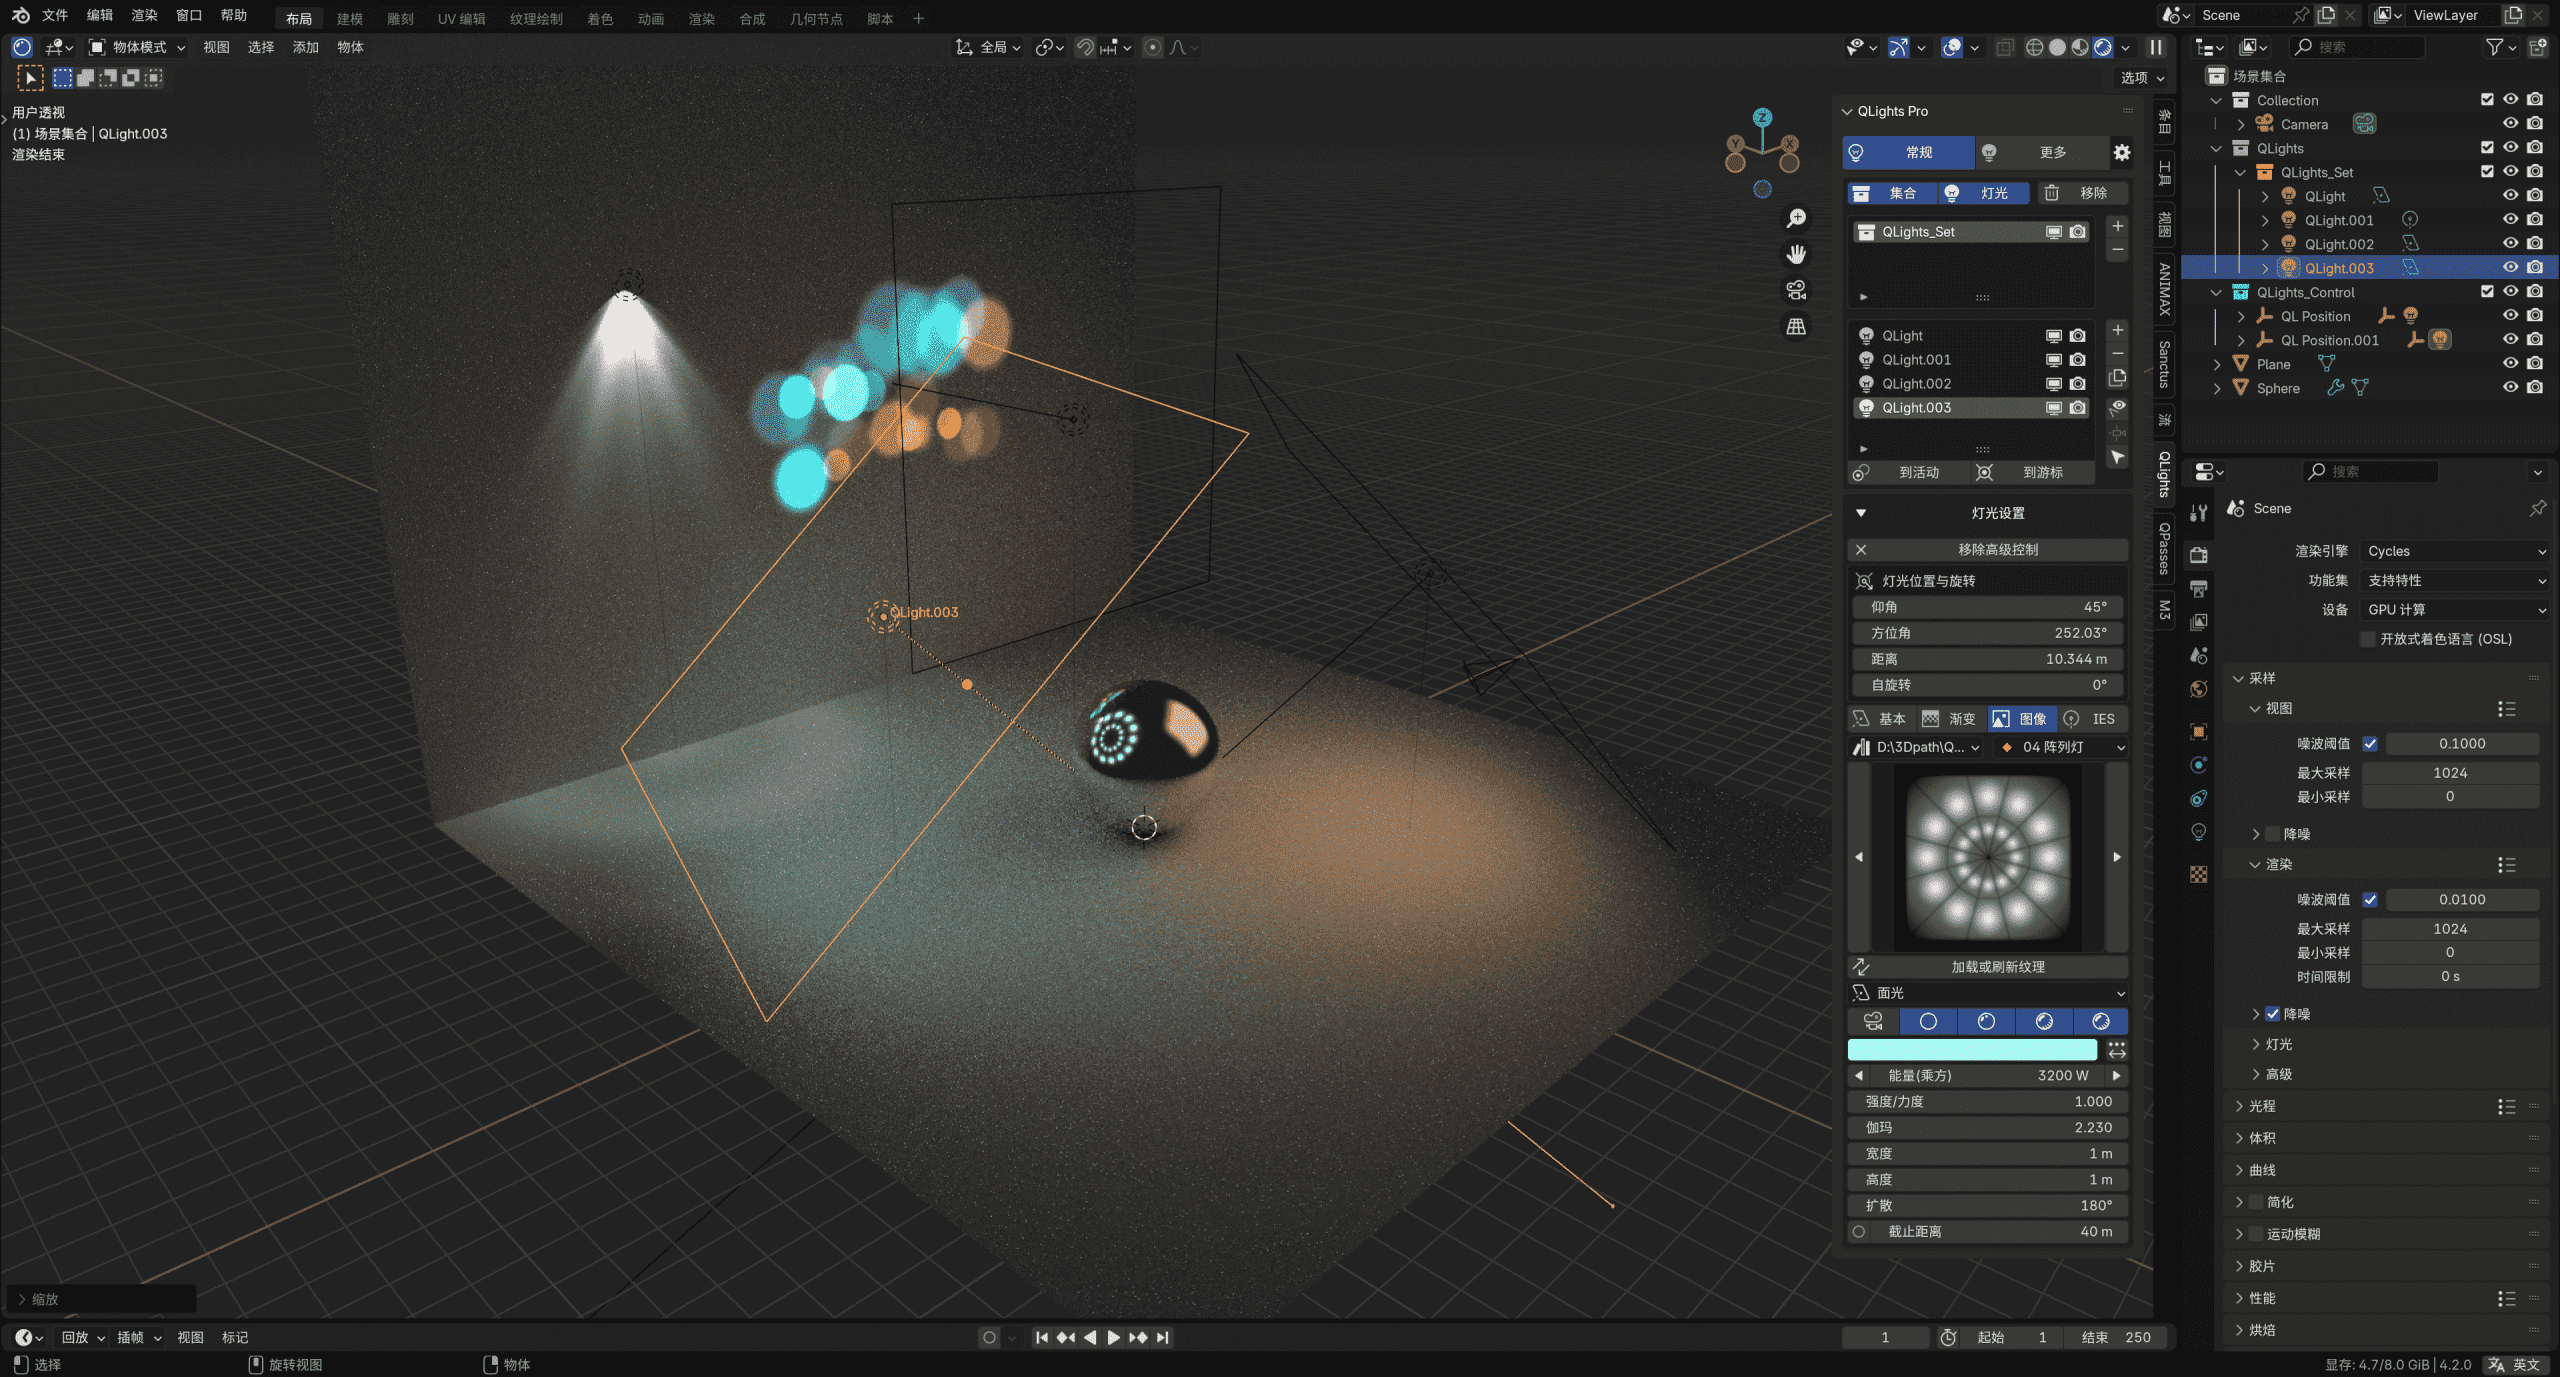Select material preview shading

pos(2080,47)
